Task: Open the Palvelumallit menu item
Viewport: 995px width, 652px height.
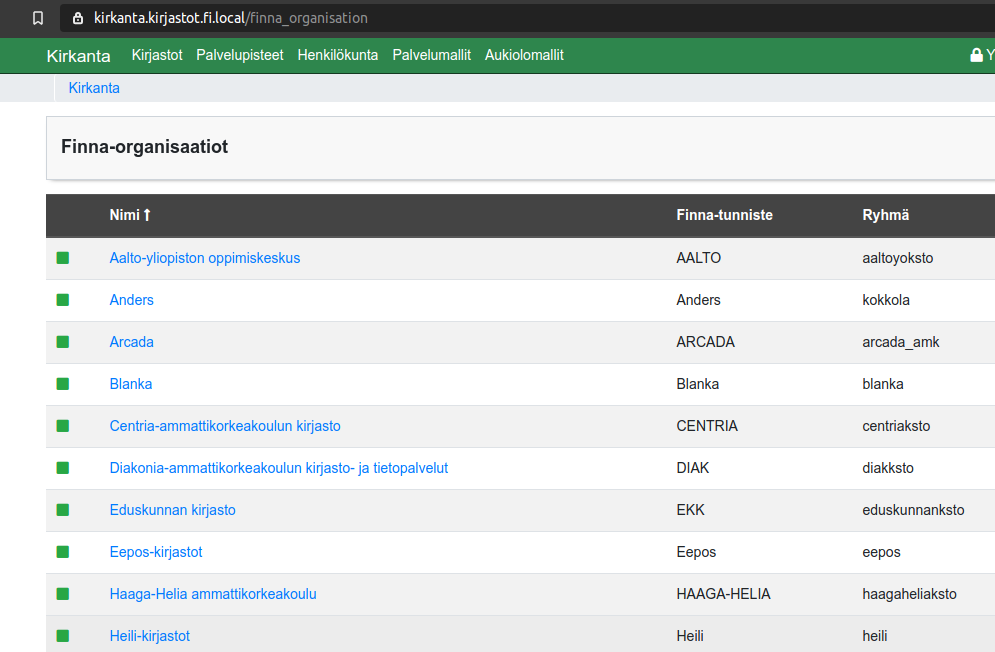Action: click(432, 55)
